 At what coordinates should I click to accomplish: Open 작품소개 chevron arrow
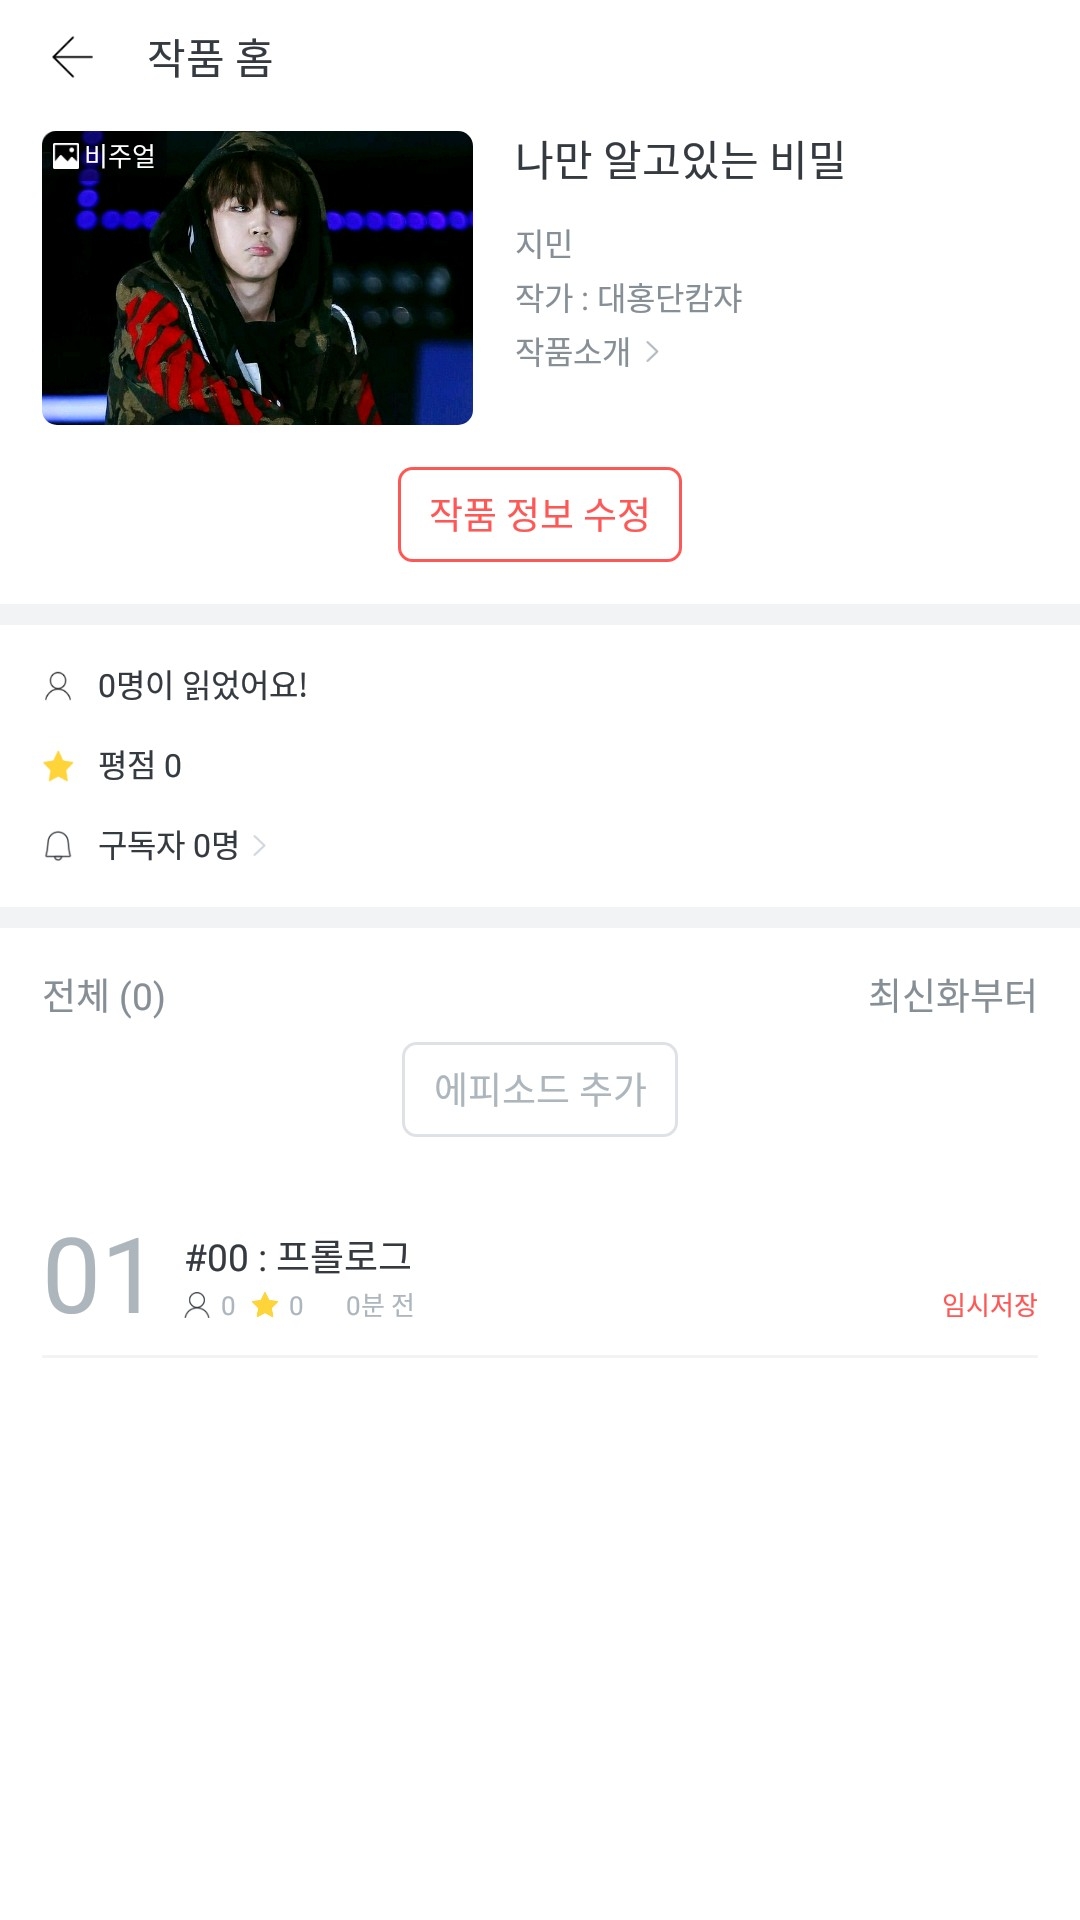(653, 352)
